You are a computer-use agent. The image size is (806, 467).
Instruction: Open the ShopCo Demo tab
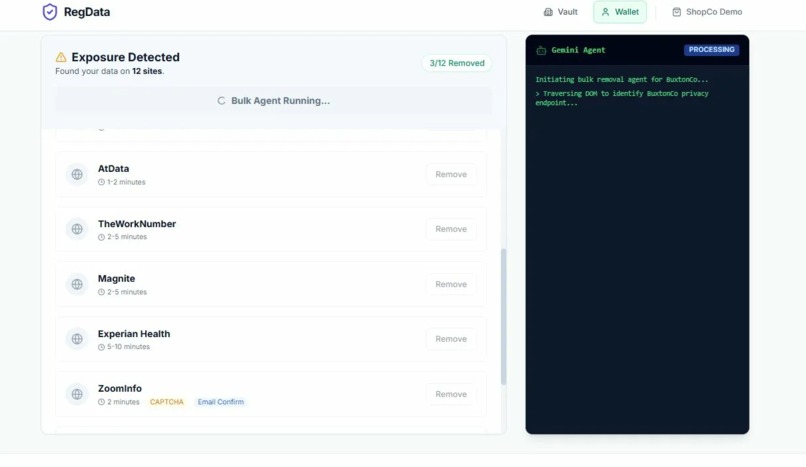point(707,12)
